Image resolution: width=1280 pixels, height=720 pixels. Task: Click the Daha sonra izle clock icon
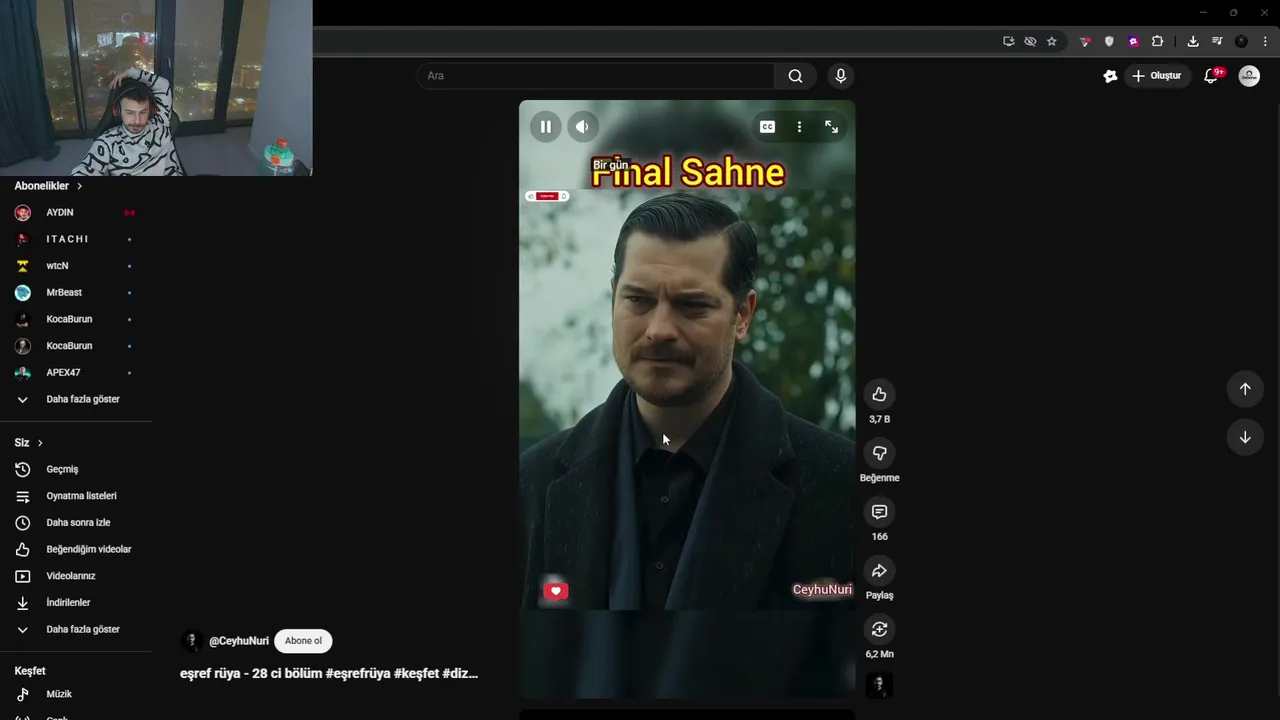[x=23, y=522]
